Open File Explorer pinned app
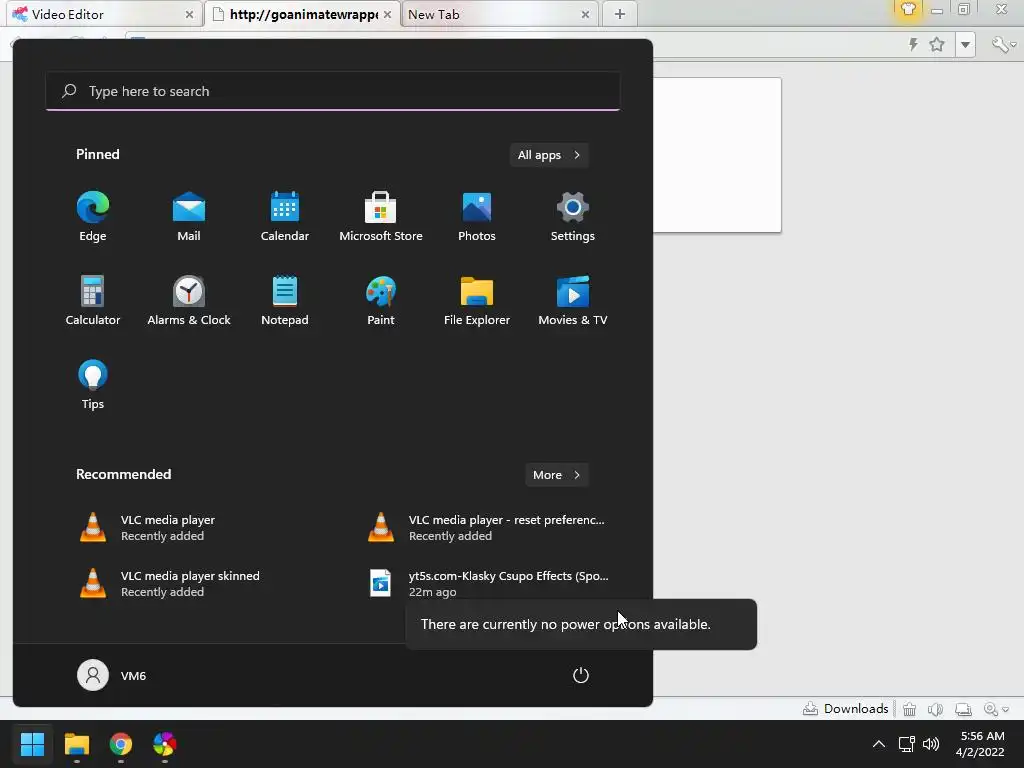Viewport: 1024px width, 768px height. tap(477, 300)
